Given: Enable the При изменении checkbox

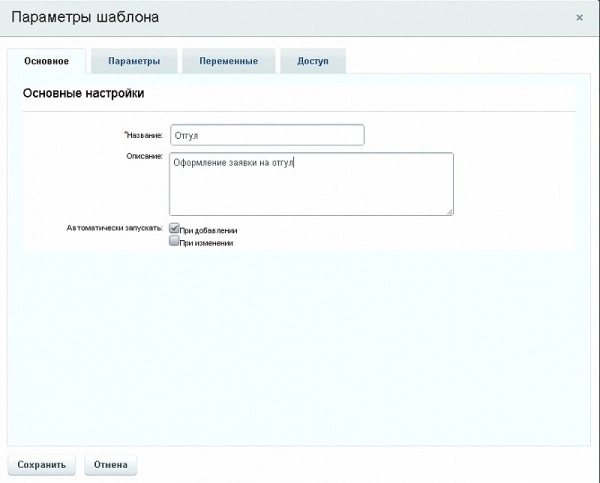Looking at the screenshot, I should 174,241.
